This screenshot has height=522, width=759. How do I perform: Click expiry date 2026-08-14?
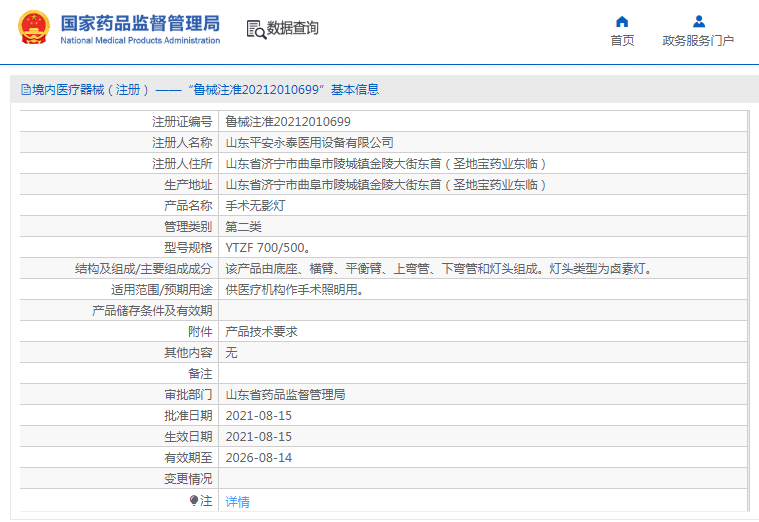pos(258,458)
